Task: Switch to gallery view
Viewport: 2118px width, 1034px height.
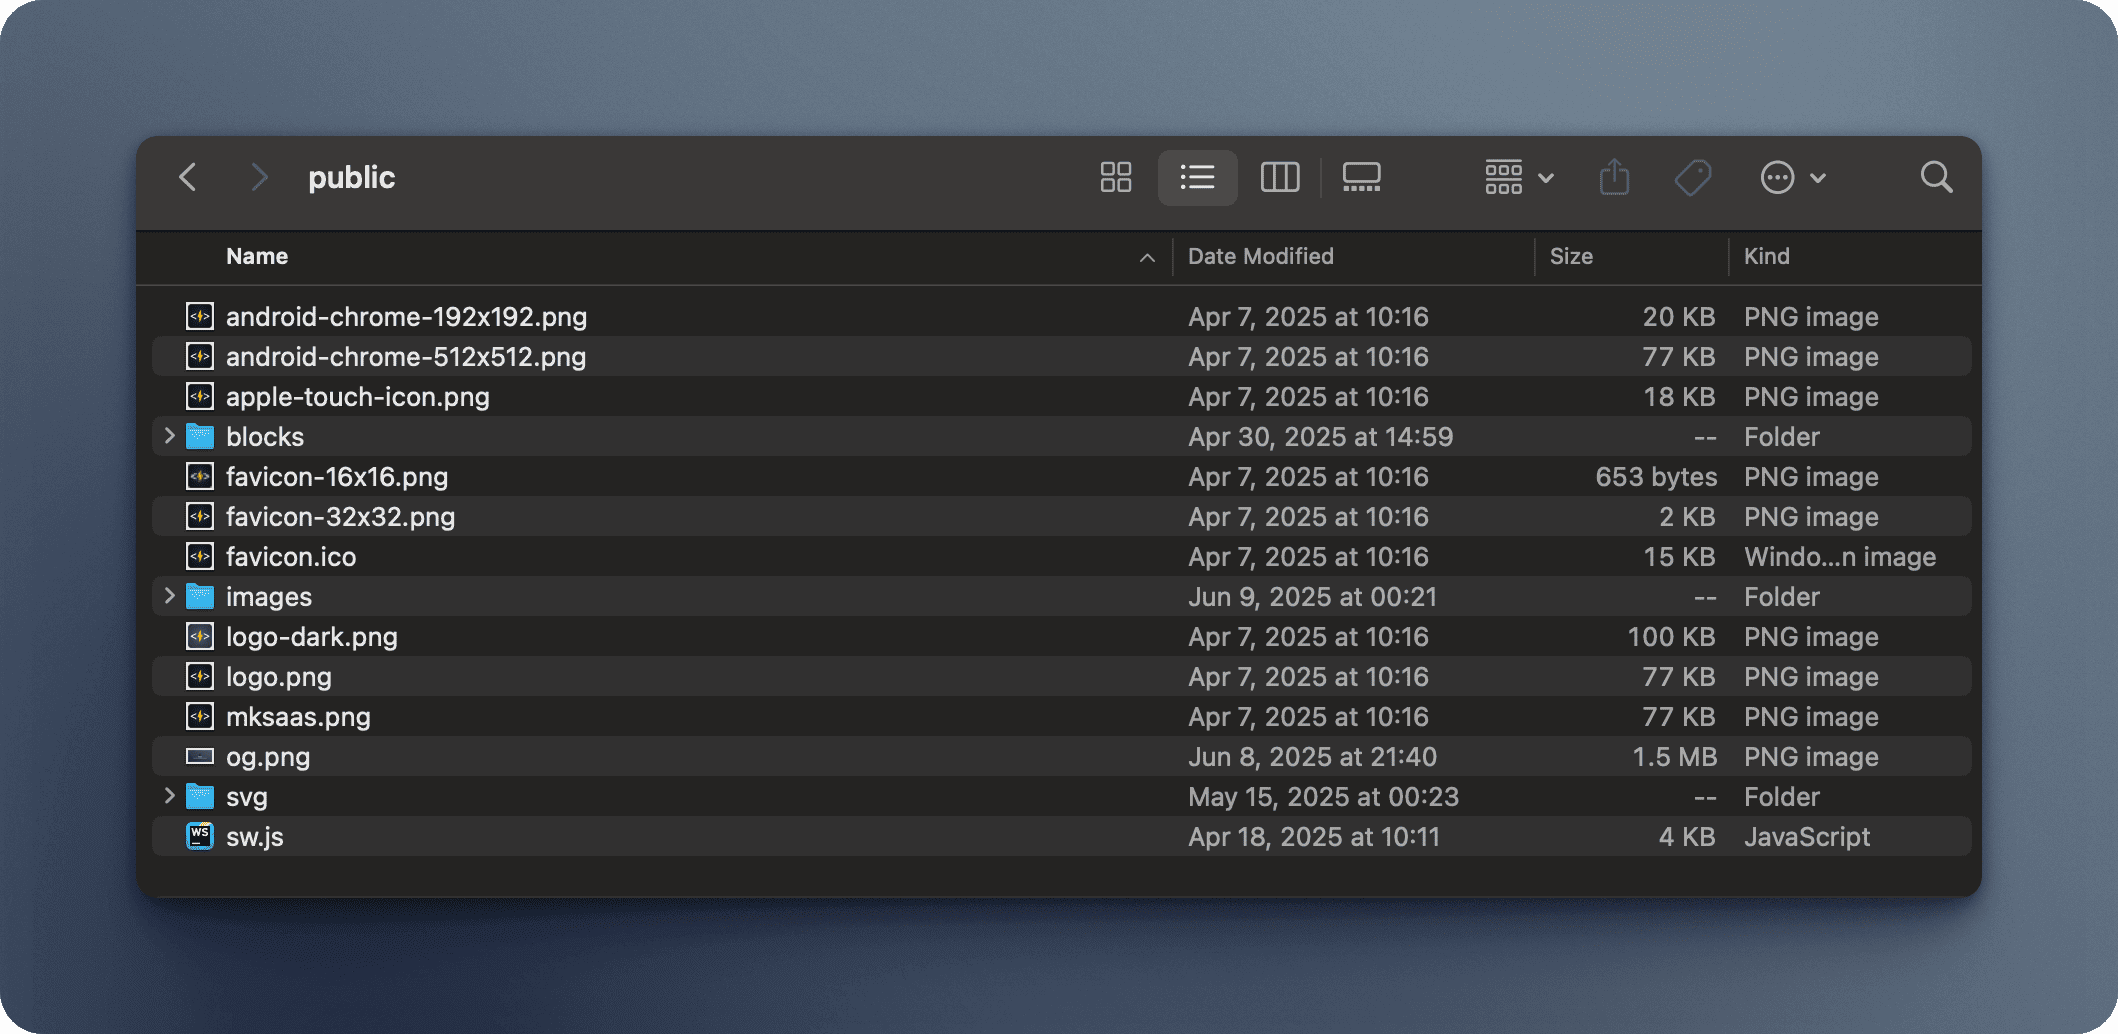Action: click(1361, 178)
